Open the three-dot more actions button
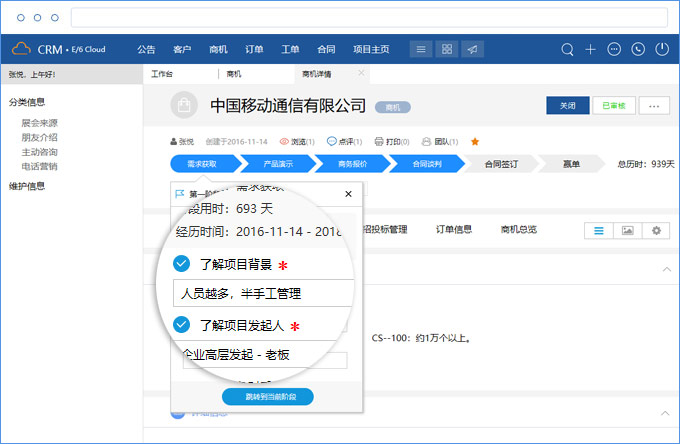The width and height of the screenshot is (680, 444). point(654,105)
